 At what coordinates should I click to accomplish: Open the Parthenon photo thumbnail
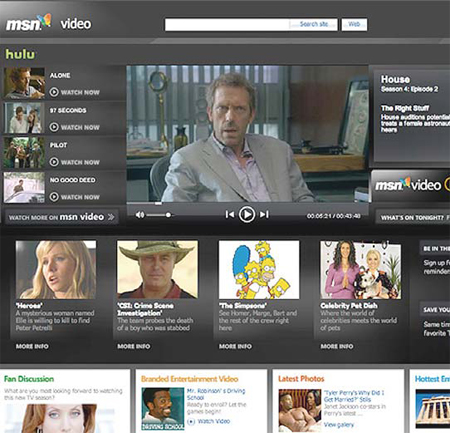point(433,408)
